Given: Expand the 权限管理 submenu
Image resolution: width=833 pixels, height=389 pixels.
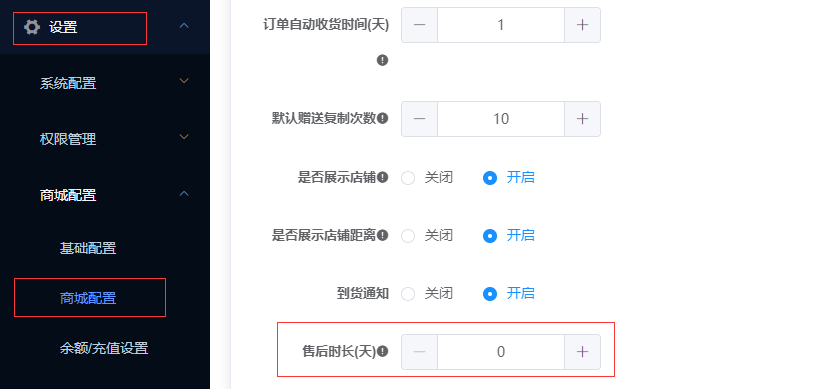Looking at the screenshot, I should 184,137.
